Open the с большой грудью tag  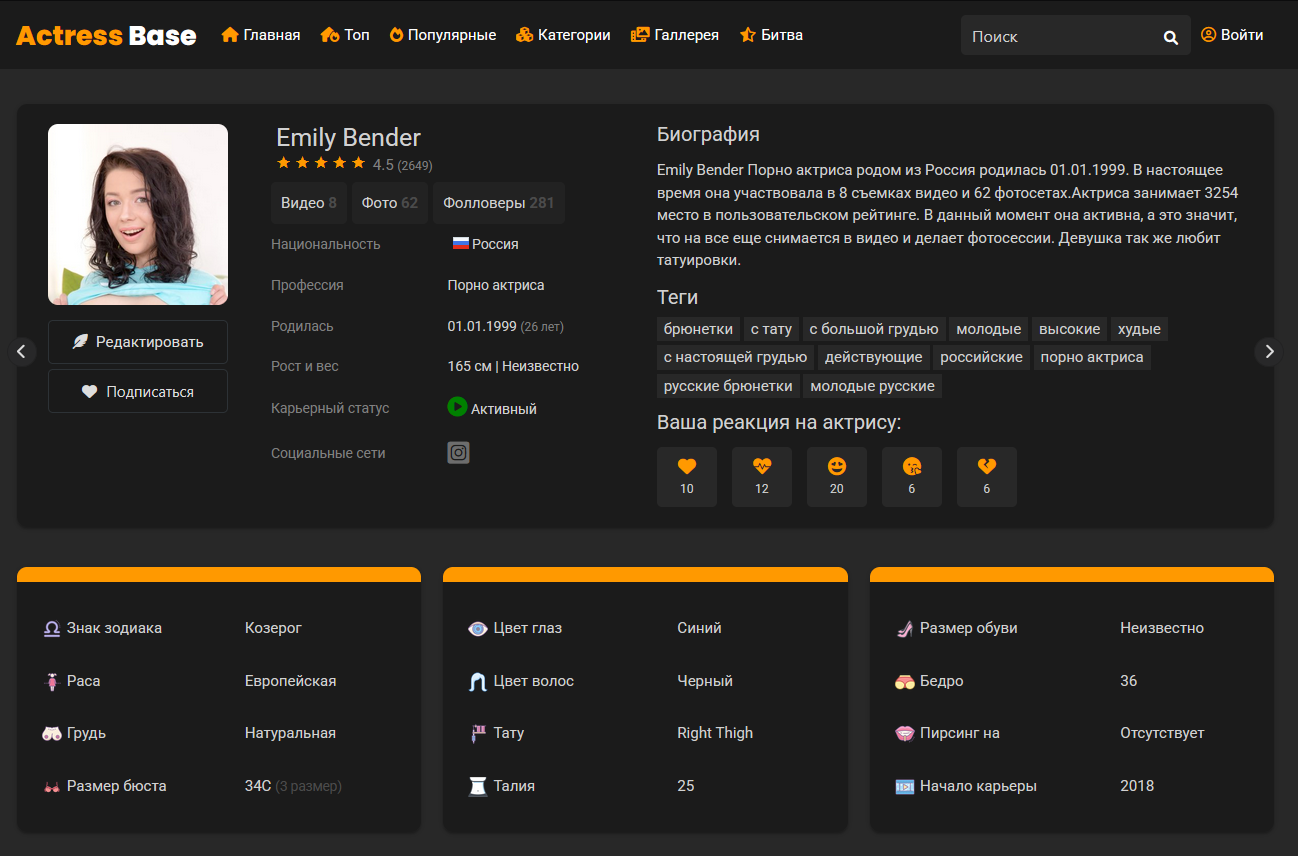pyautogui.click(x=874, y=329)
